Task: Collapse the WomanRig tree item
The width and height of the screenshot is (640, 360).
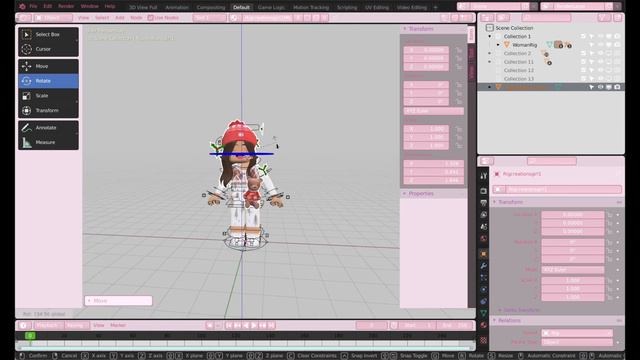Action: click(498, 45)
